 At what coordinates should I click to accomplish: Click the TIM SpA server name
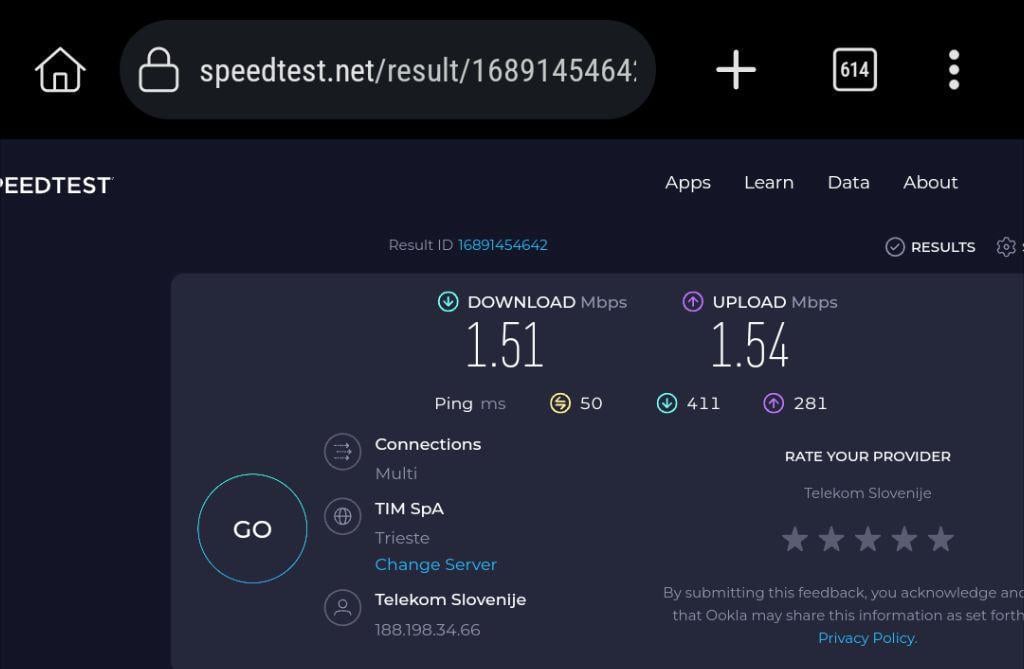409,509
